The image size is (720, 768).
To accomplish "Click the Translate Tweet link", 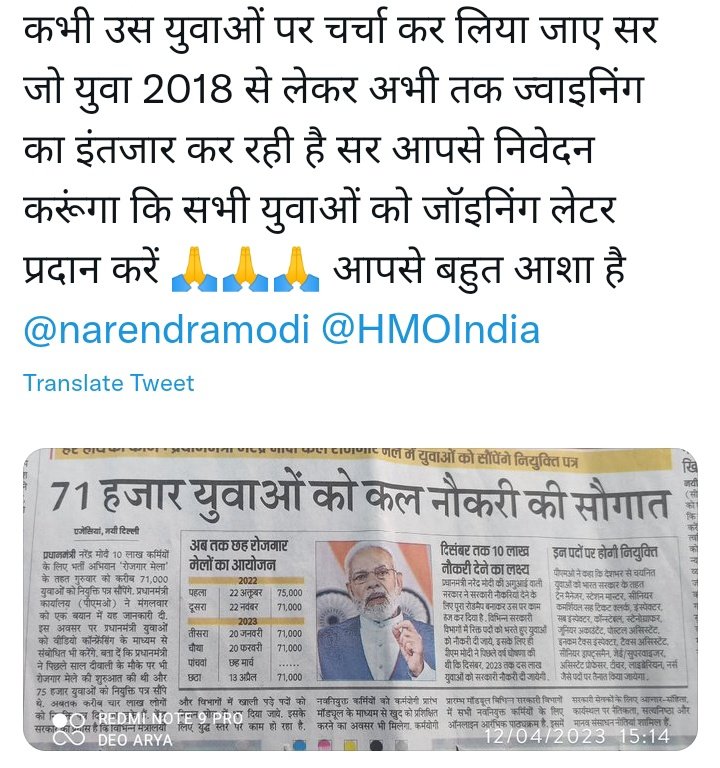I will pyautogui.click(x=109, y=383).
